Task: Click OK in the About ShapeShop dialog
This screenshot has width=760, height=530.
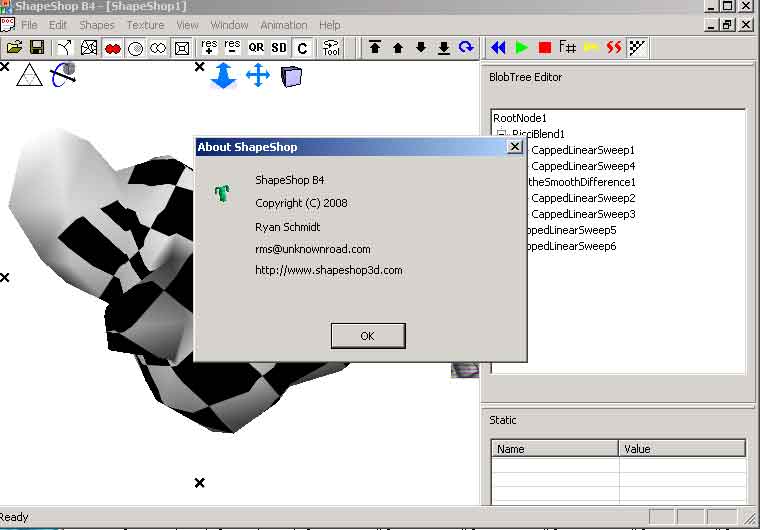Action: click(367, 336)
